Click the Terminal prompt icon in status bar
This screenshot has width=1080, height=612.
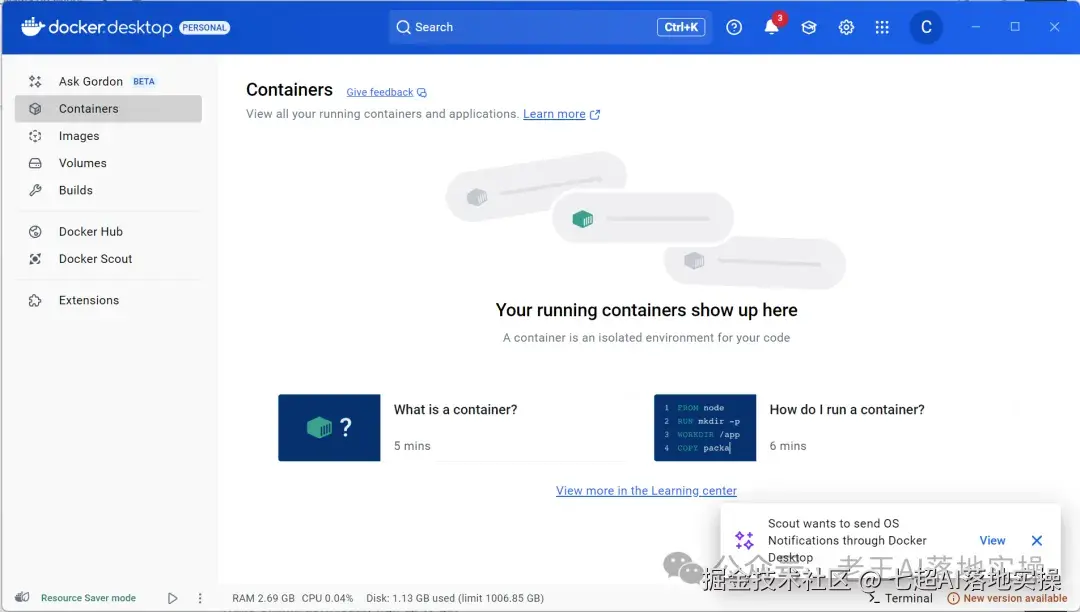874,598
